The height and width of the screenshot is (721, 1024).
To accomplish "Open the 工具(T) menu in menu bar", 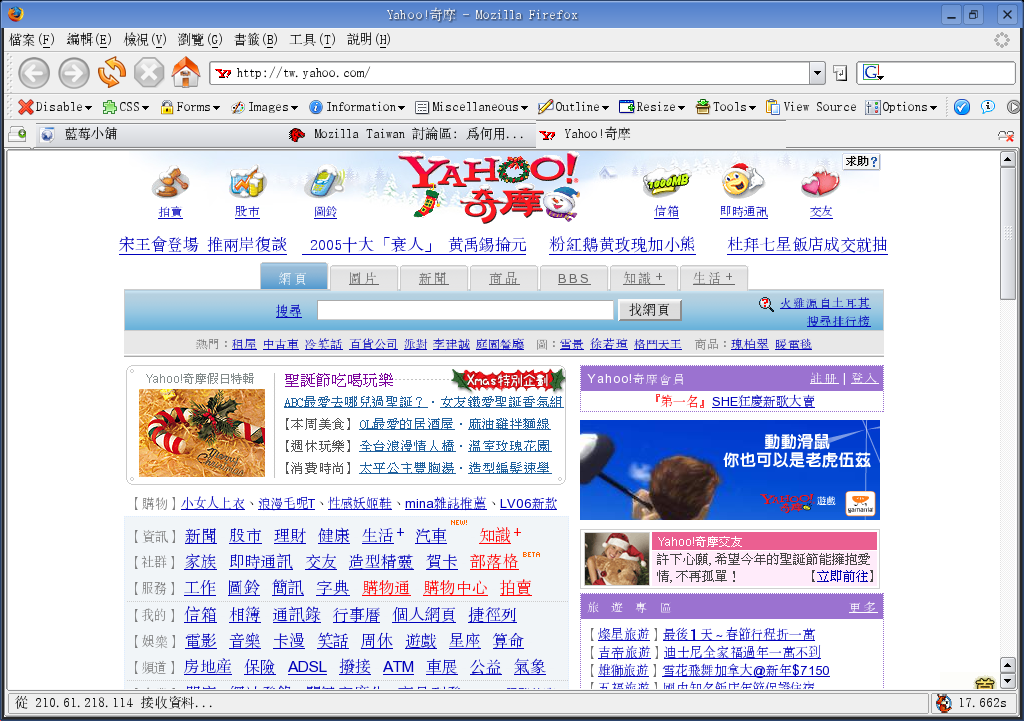I will (312, 40).
